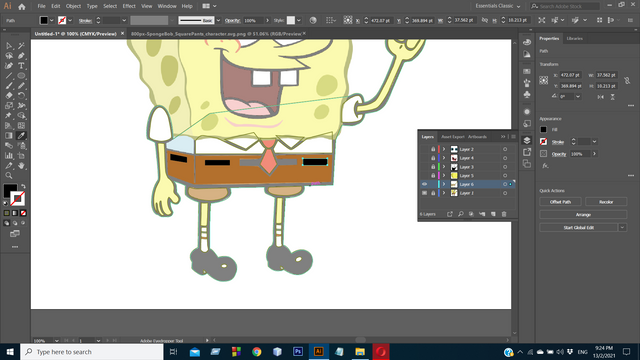Image resolution: width=640 pixels, height=360 pixels.
Task: Click the Recolor button
Action: [606, 202]
